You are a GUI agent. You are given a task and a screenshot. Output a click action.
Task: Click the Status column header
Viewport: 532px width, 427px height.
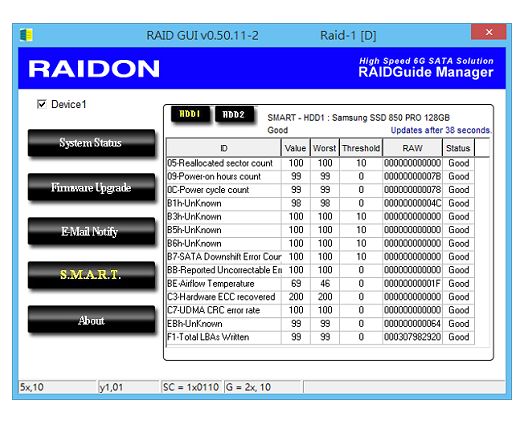point(458,148)
